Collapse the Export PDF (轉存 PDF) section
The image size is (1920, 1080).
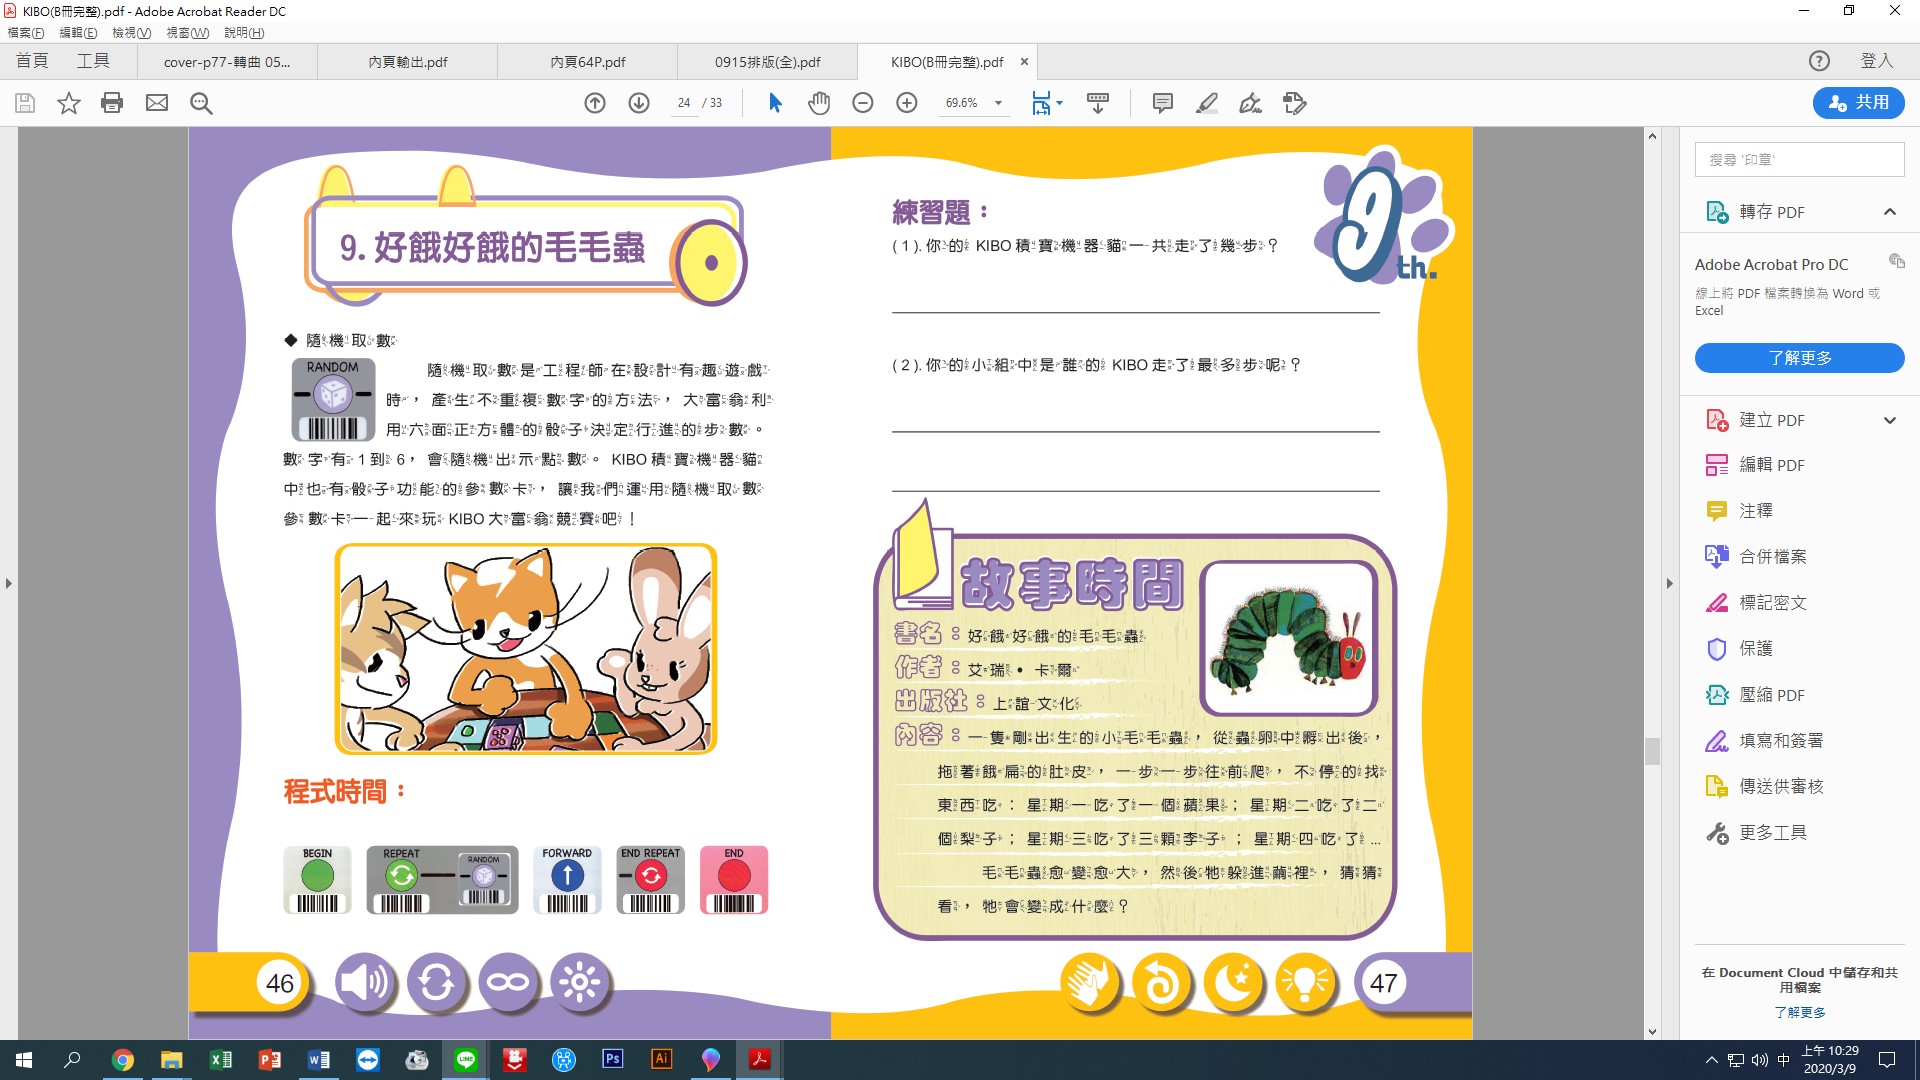tap(1890, 211)
